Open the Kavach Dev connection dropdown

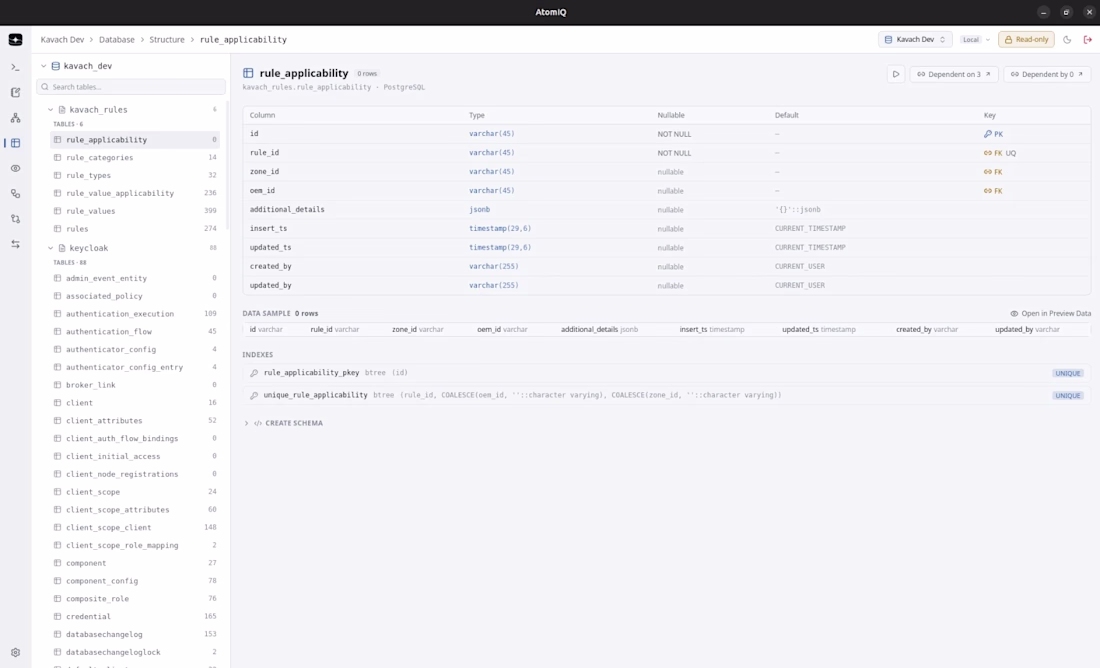[915, 40]
